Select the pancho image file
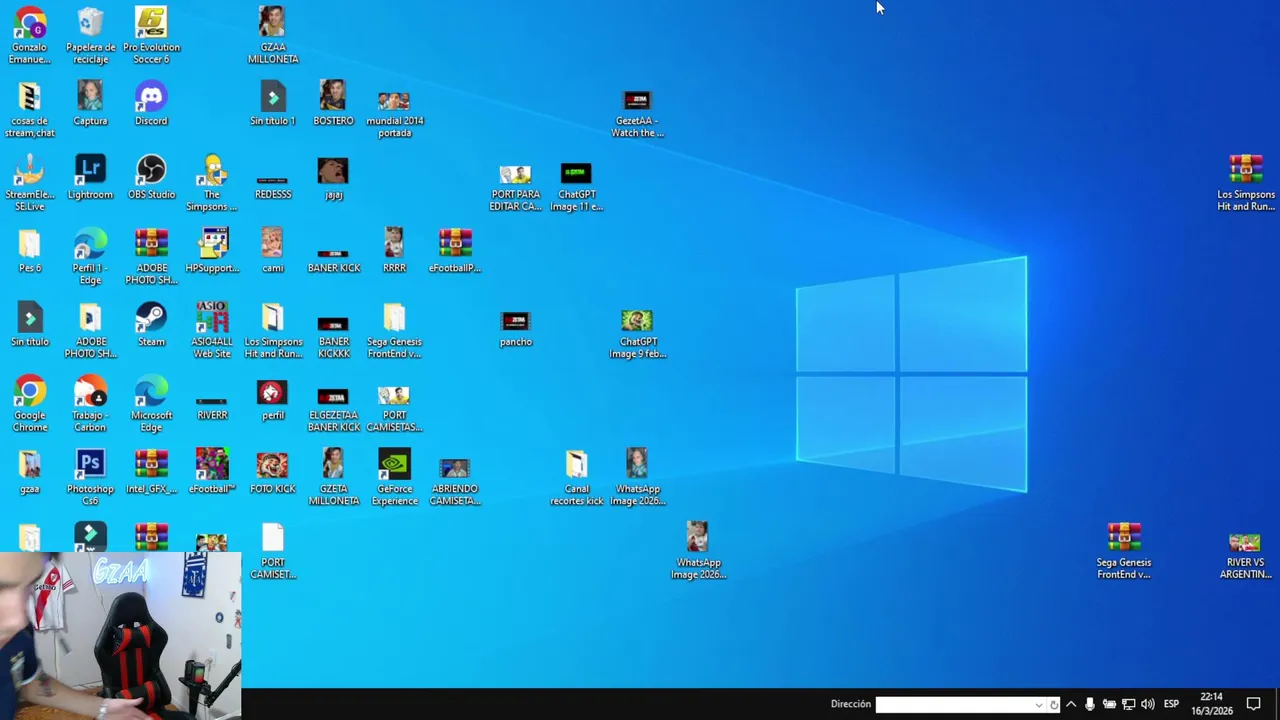This screenshot has height=720, width=1280. pos(515,328)
